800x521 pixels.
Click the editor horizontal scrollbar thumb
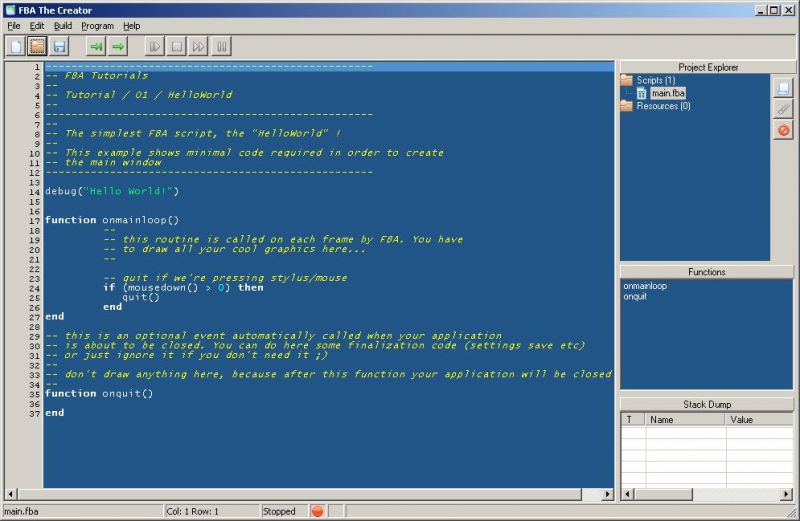(x=299, y=494)
